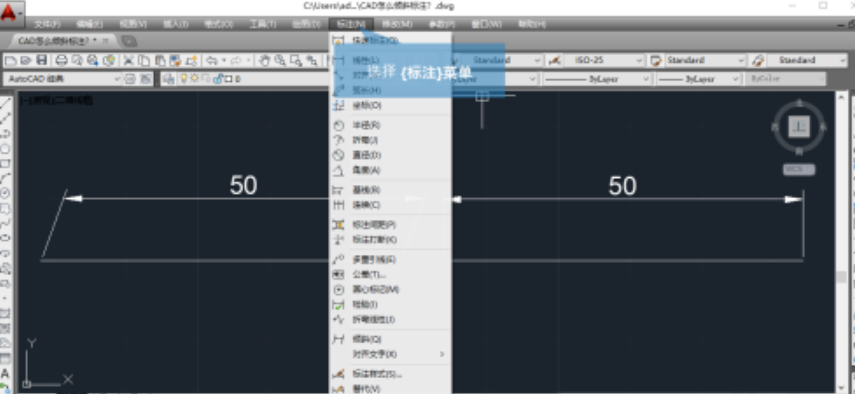Open the 视图(V) menu

(133, 24)
